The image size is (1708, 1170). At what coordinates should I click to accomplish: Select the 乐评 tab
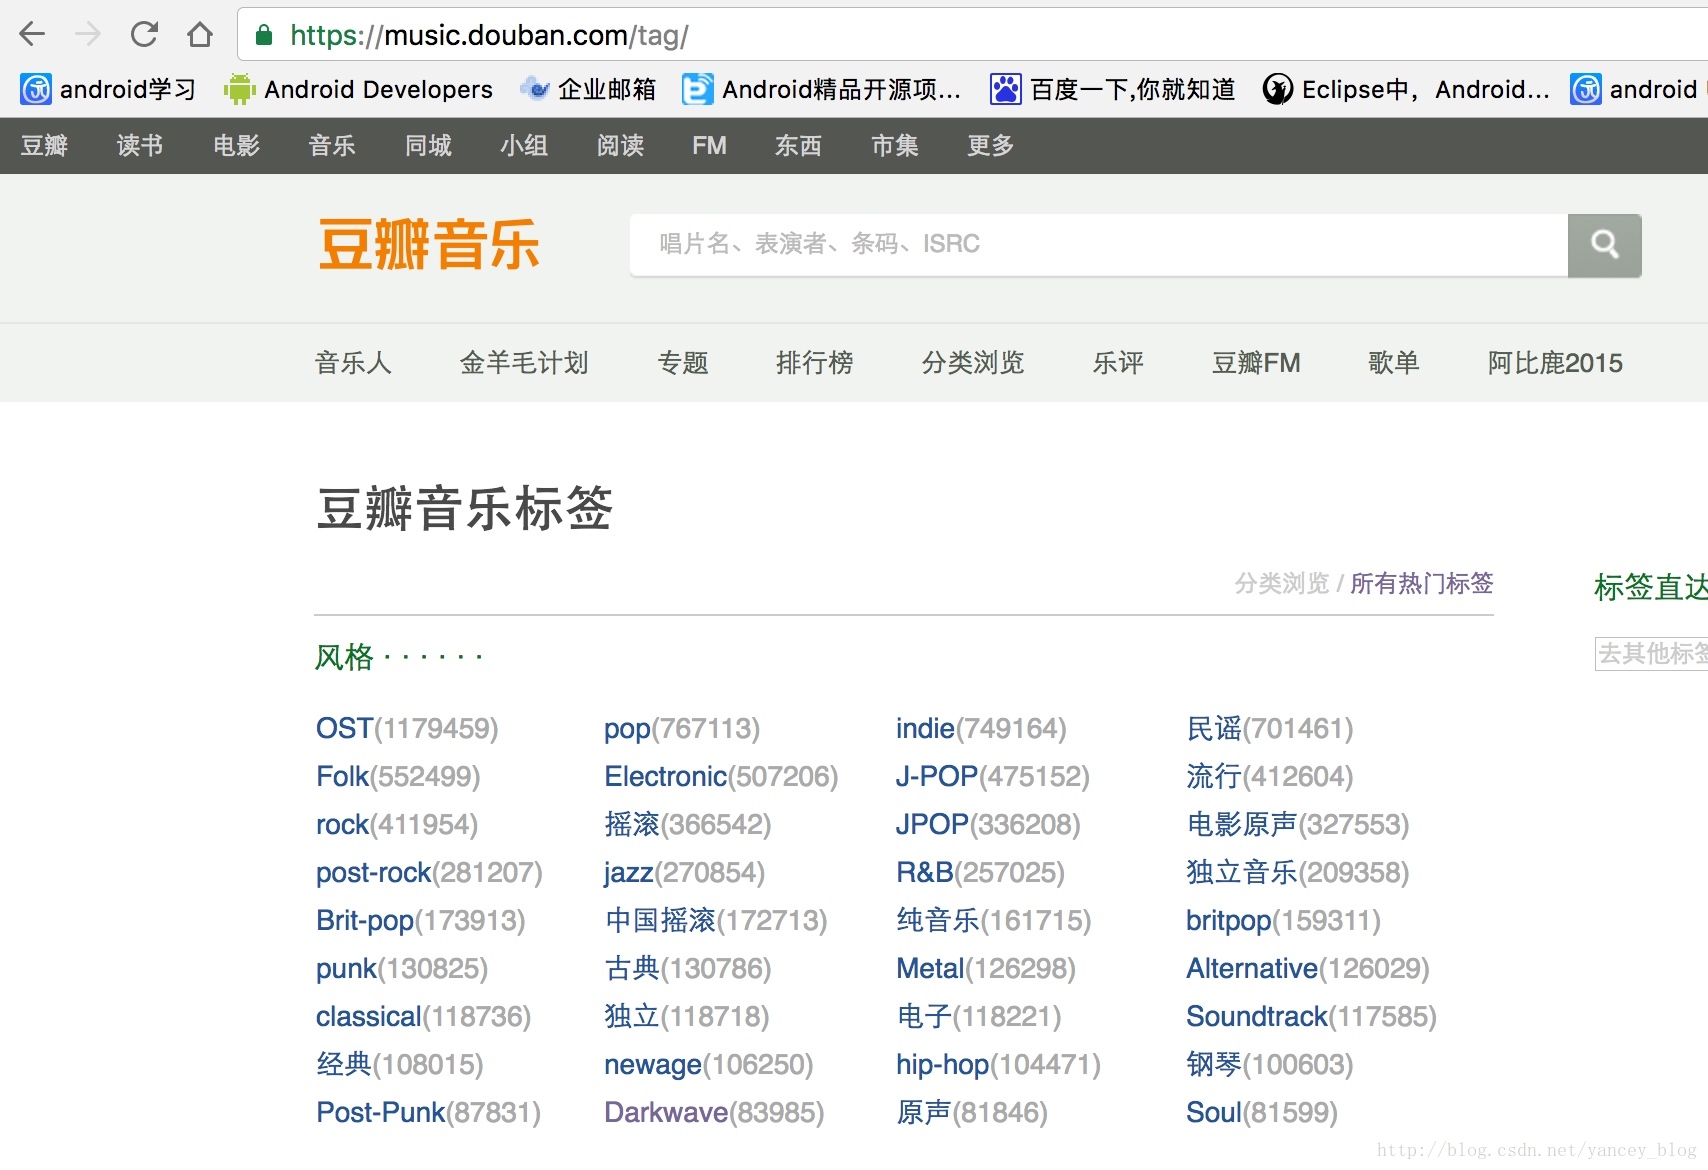tap(1118, 363)
